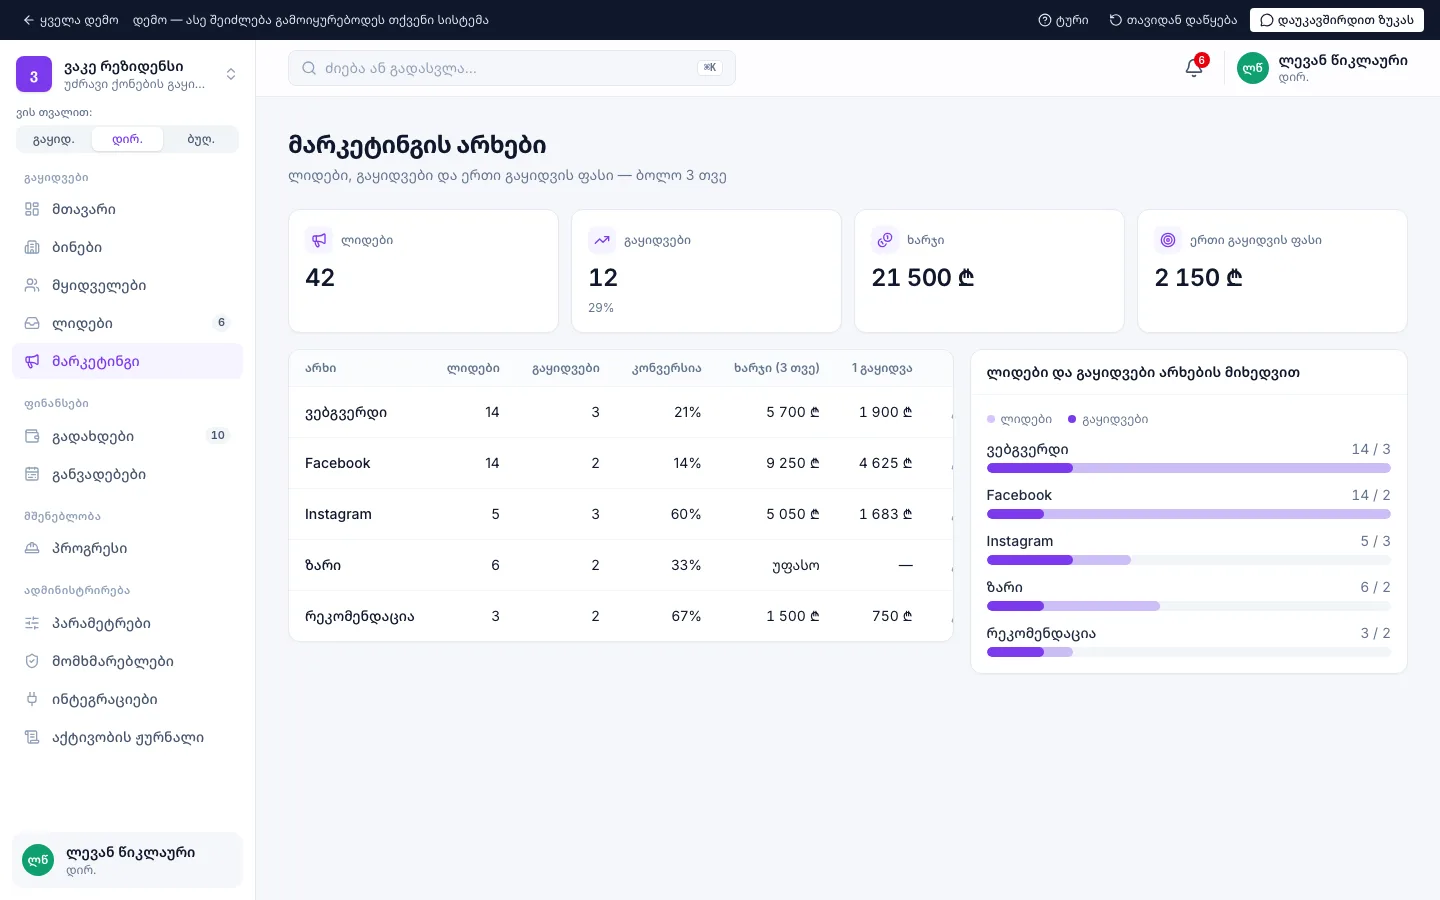This screenshot has height=900, width=1440.
Task: Start the ტური from the top bar
Action: coord(1064,20)
